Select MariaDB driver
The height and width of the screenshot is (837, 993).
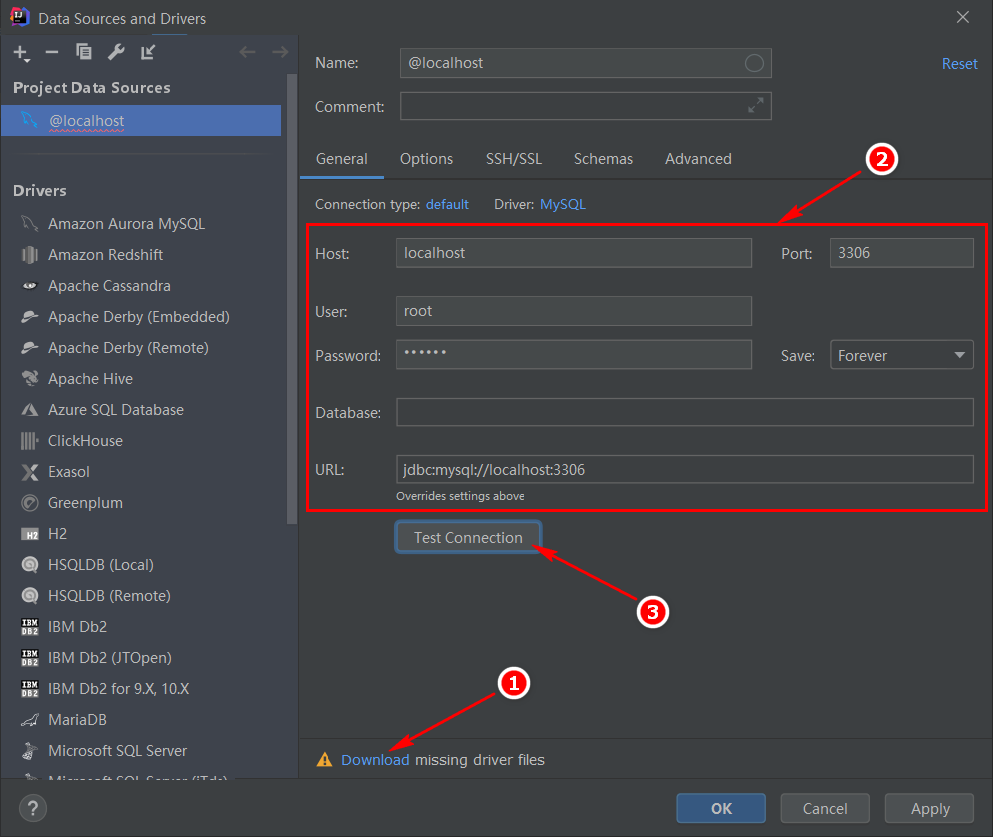coord(77,720)
